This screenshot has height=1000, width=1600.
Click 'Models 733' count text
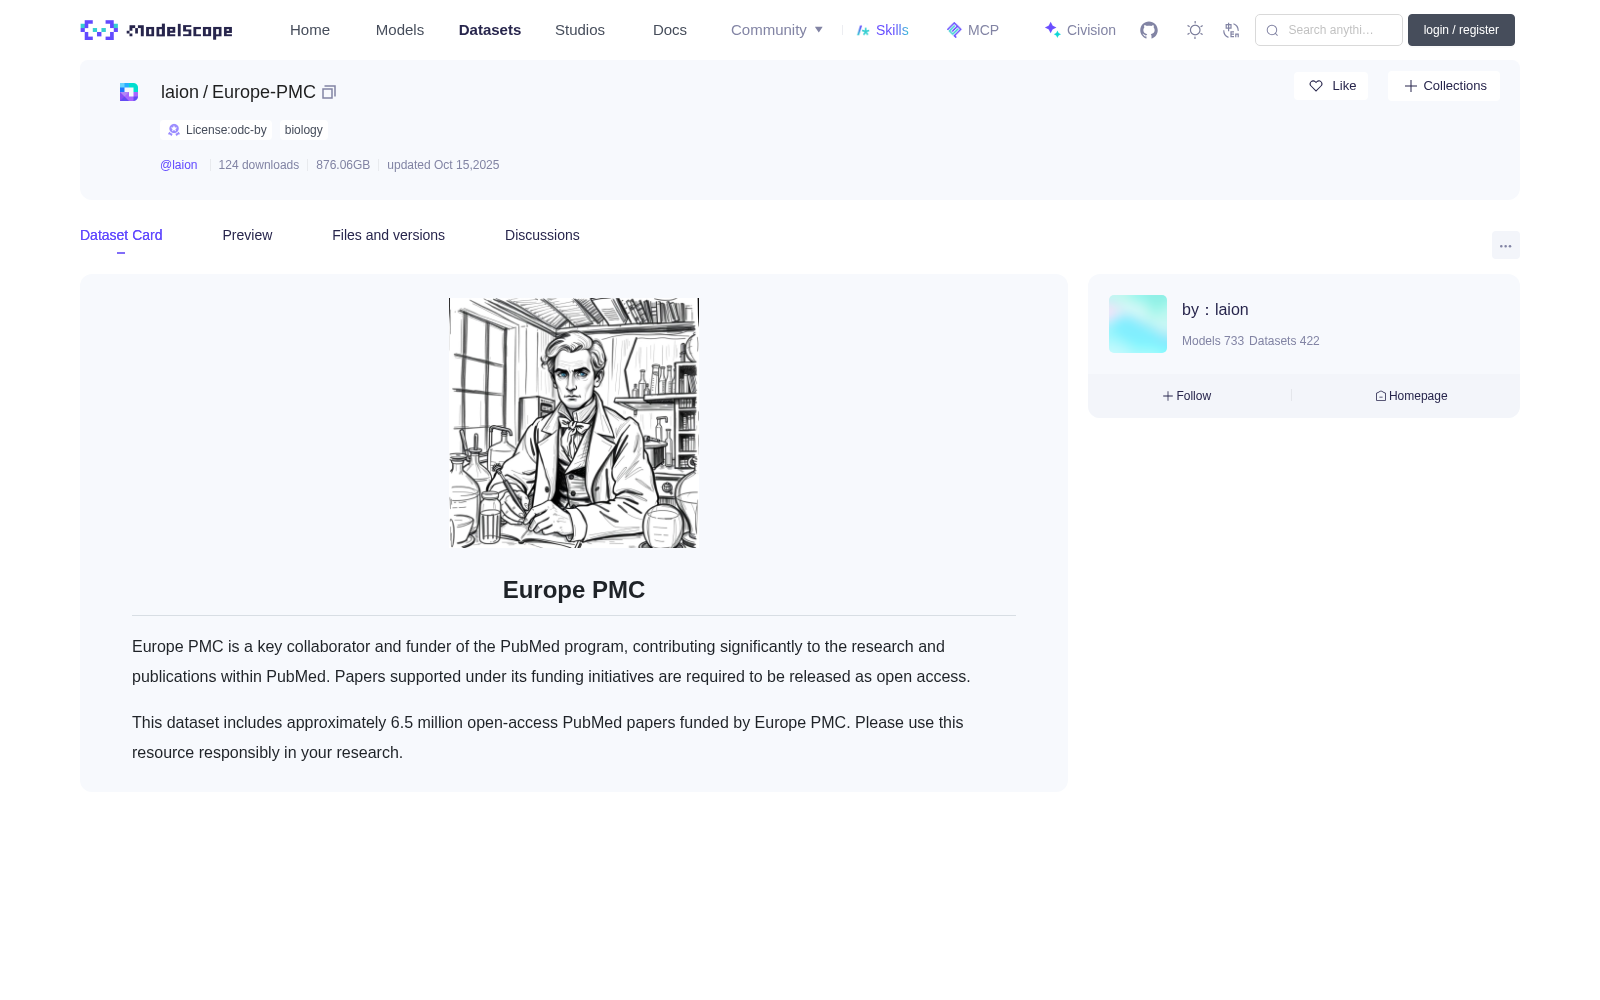[x=1213, y=341]
